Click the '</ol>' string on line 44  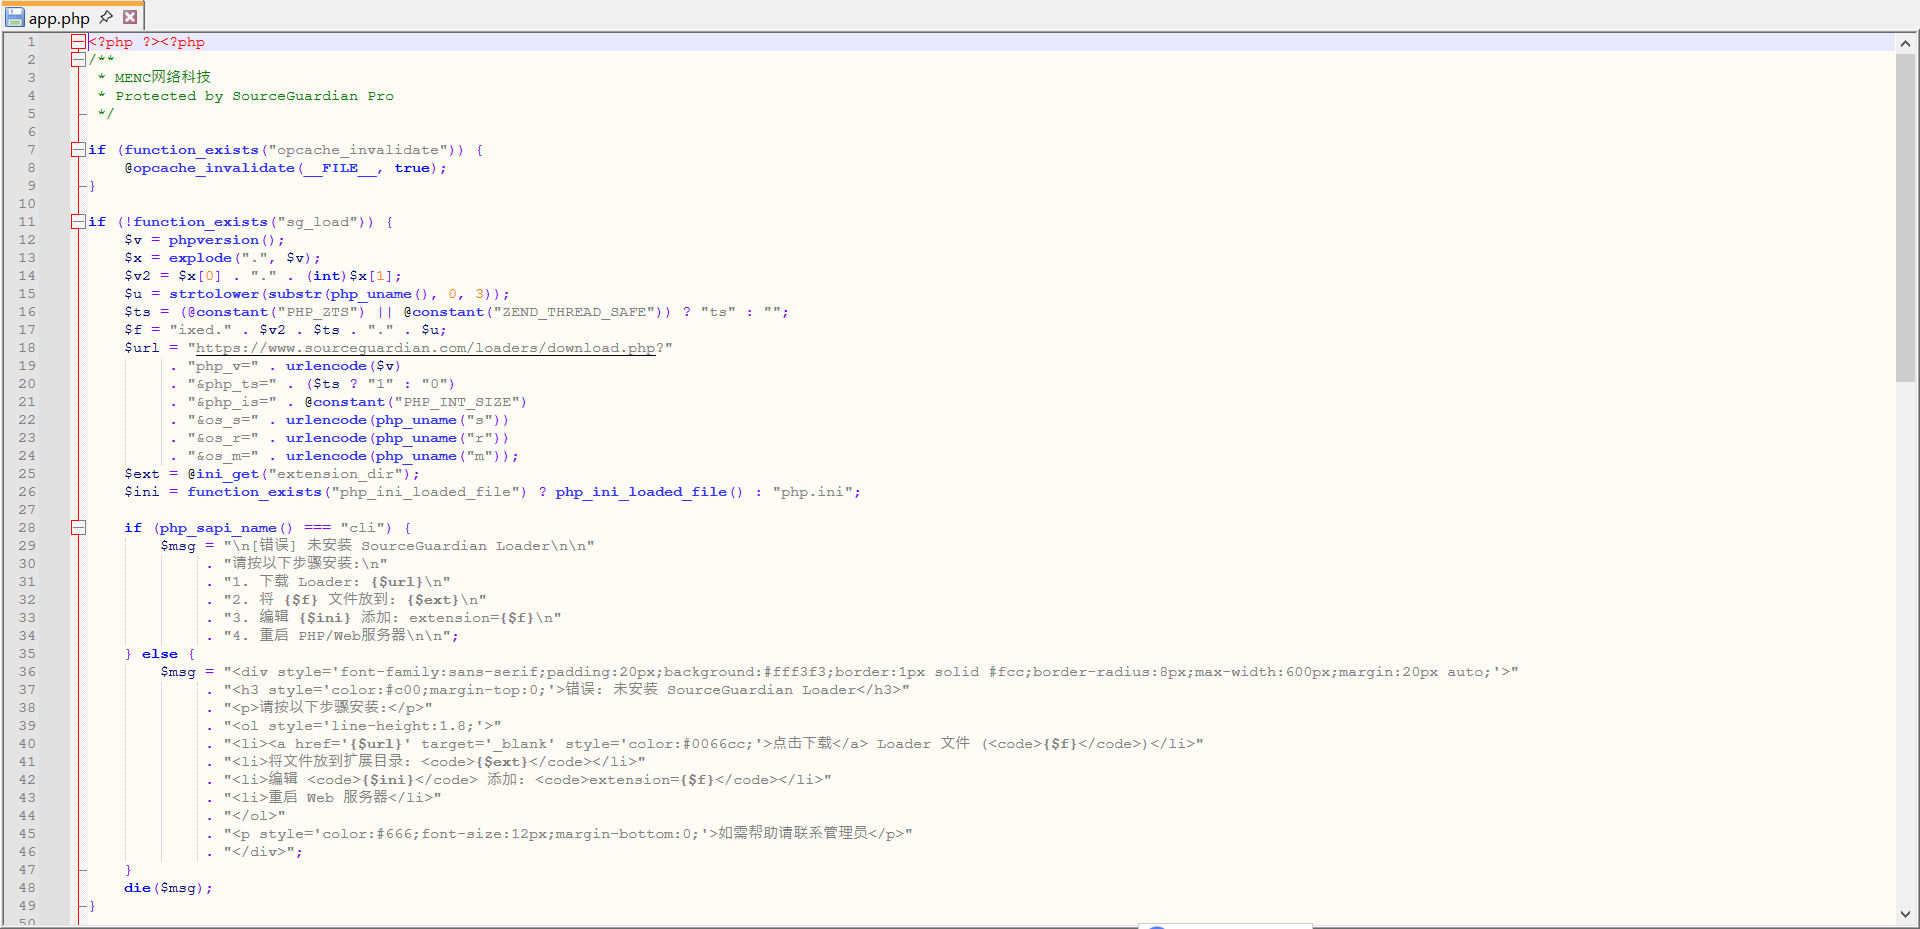(254, 816)
